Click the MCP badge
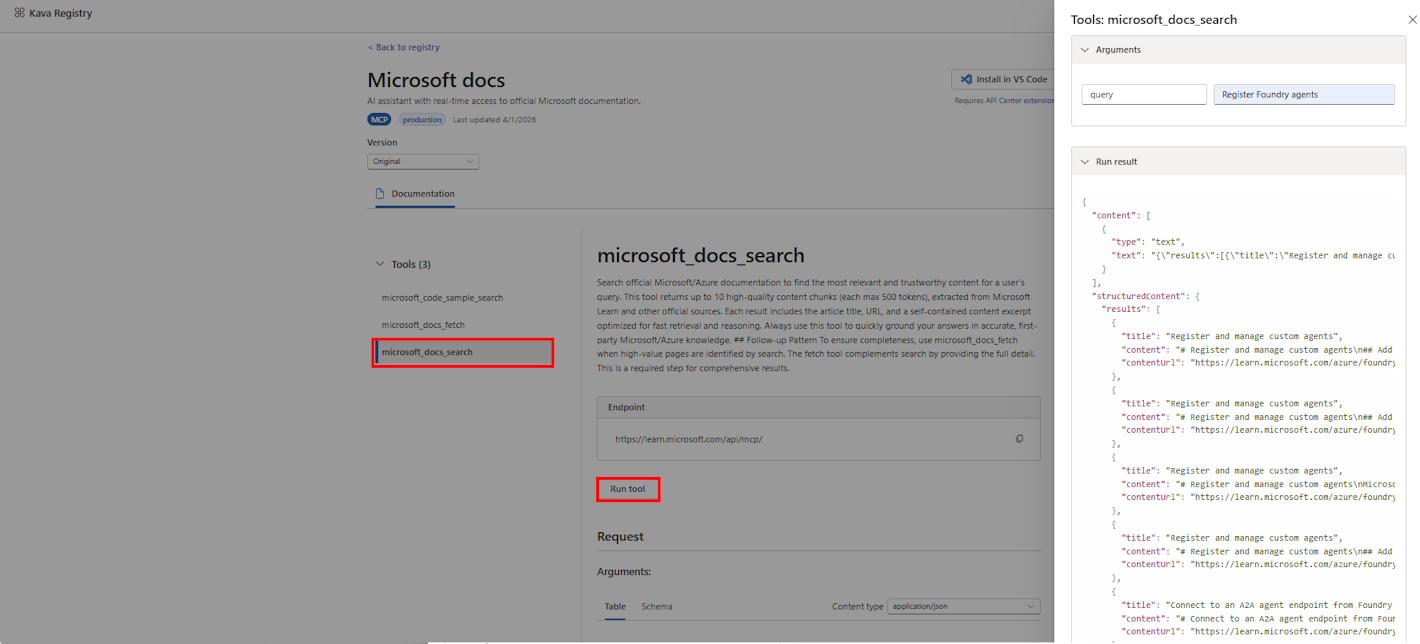This screenshot has width=1420, height=644. pyautogui.click(x=379, y=119)
